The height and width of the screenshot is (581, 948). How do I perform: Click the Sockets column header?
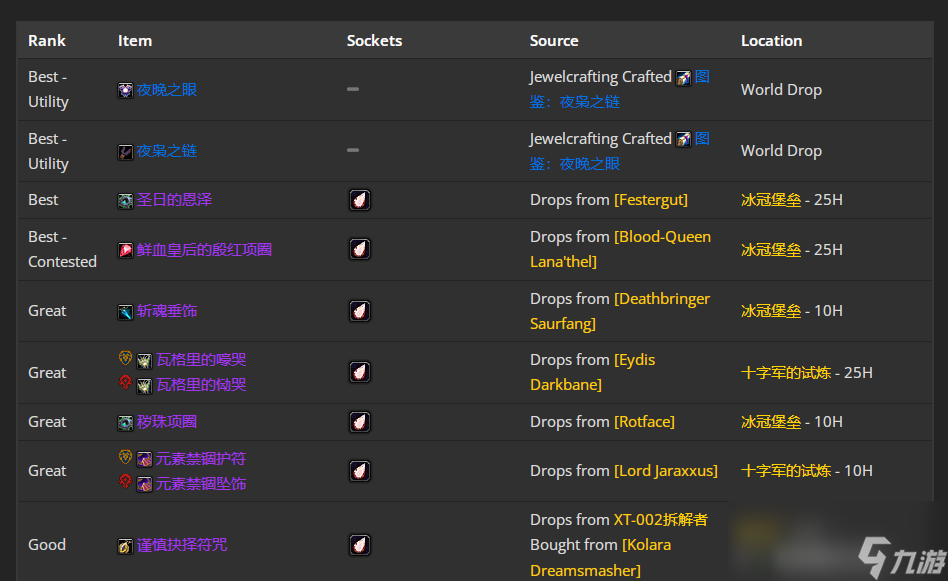pos(374,41)
